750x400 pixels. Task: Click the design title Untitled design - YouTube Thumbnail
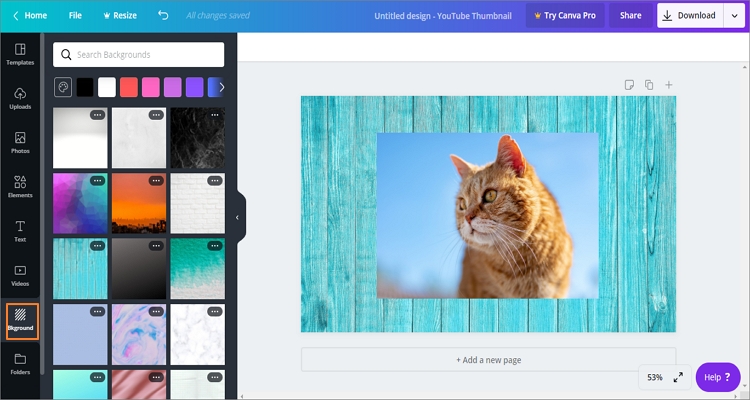(x=443, y=16)
